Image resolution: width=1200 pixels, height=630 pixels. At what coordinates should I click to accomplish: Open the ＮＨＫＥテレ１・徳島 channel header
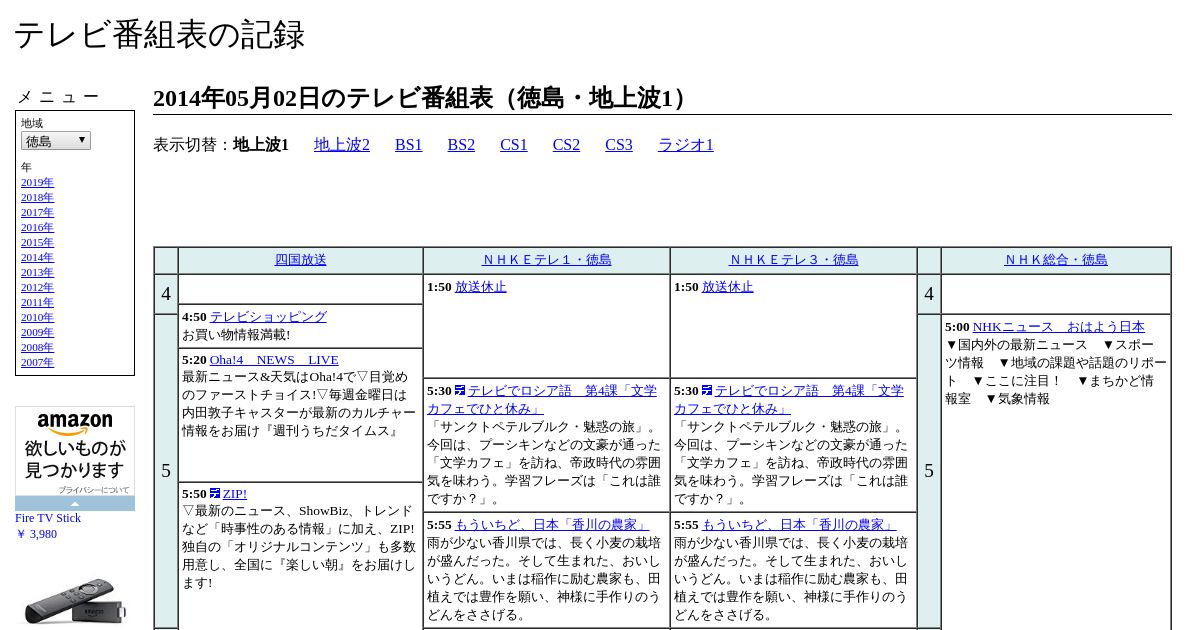(x=547, y=260)
